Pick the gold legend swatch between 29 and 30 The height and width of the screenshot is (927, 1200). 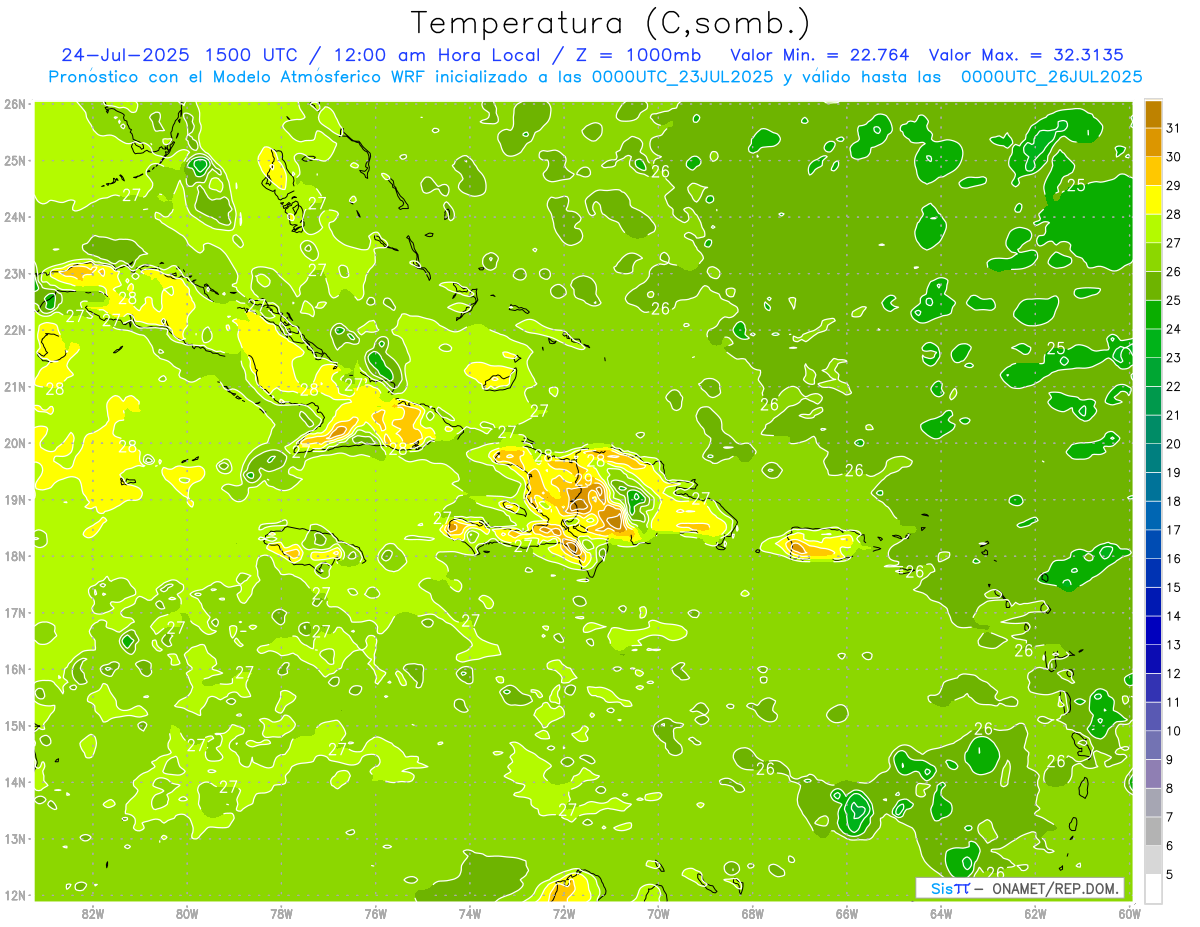click(1153, 171)
